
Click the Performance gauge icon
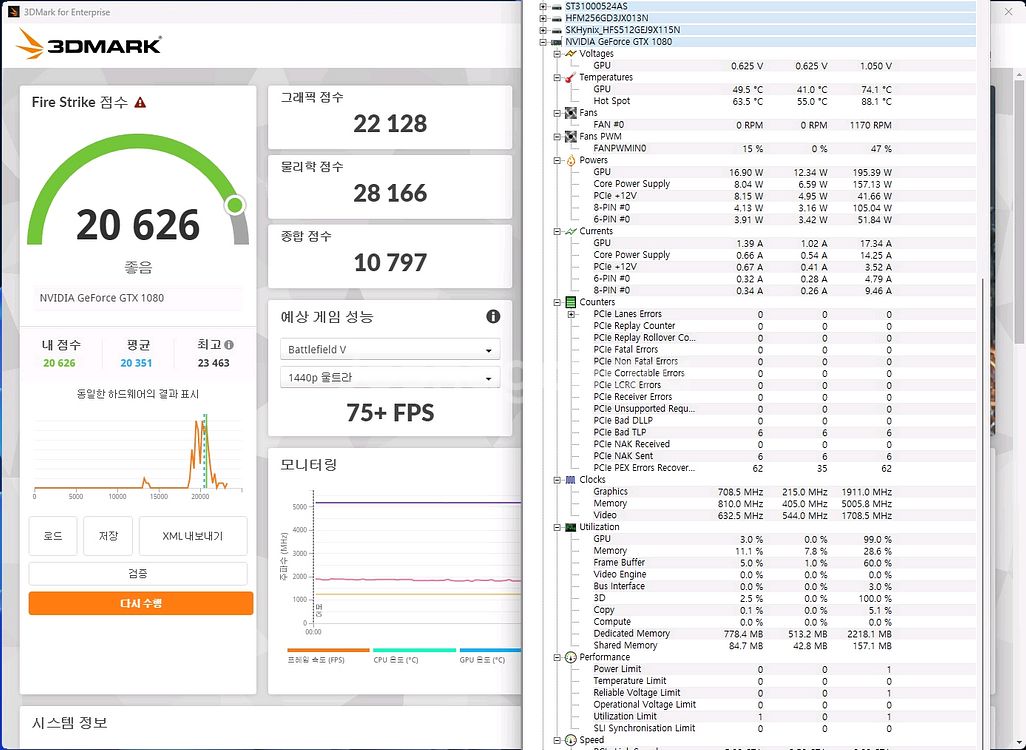click(x=571, y=657)
